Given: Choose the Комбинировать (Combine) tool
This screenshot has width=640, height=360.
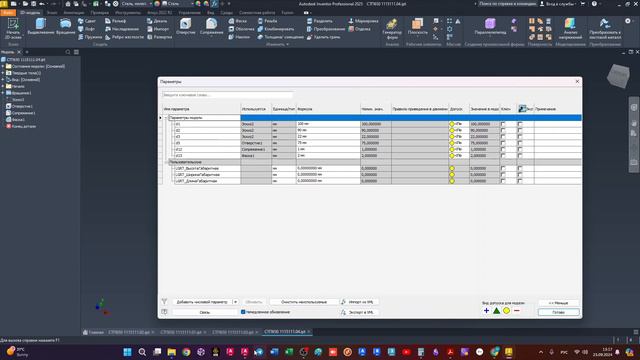Looking at the screenshot, I should tap(276, 29).
